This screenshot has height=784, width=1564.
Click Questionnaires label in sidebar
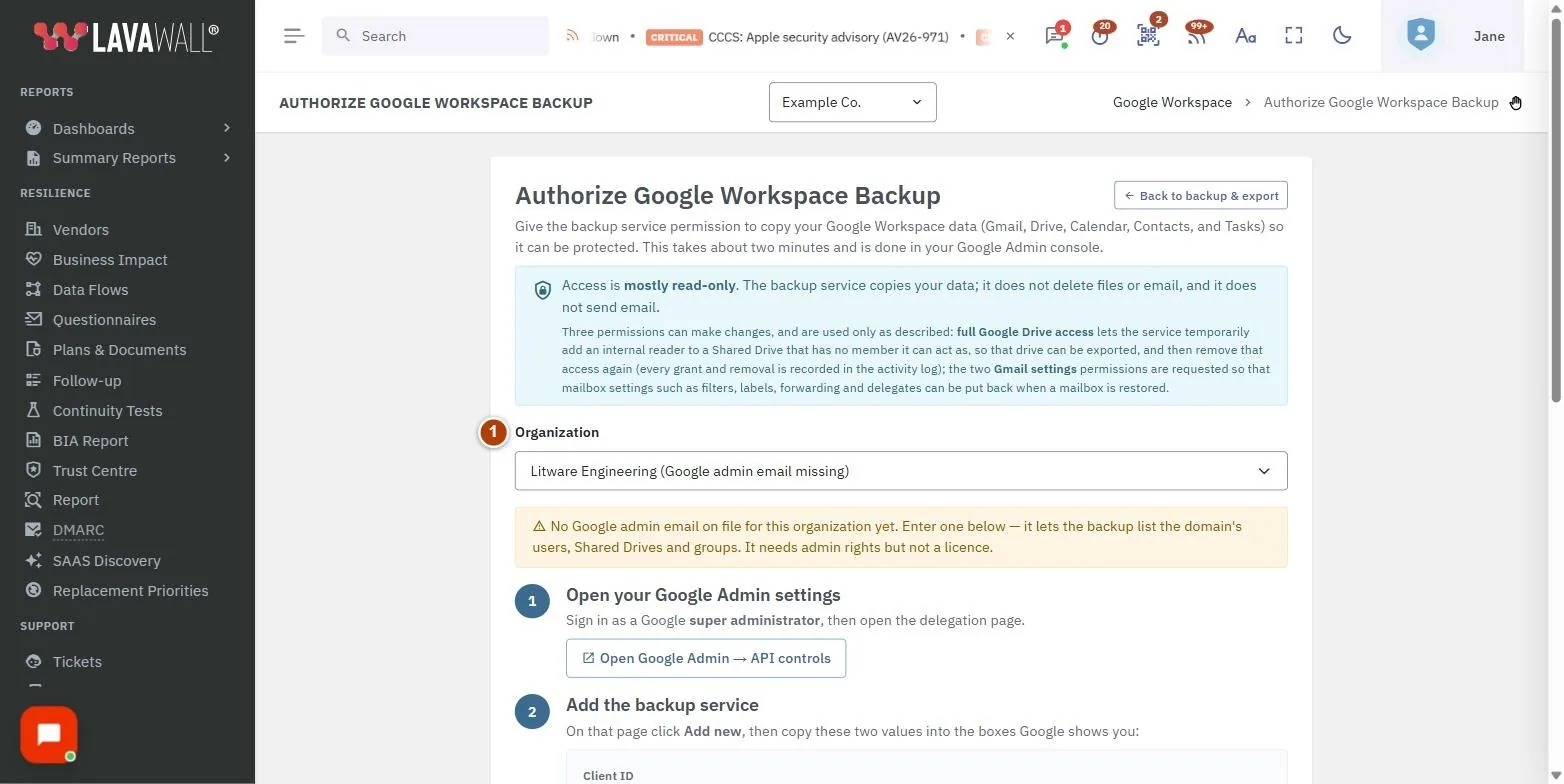click(x=104, y=319)
